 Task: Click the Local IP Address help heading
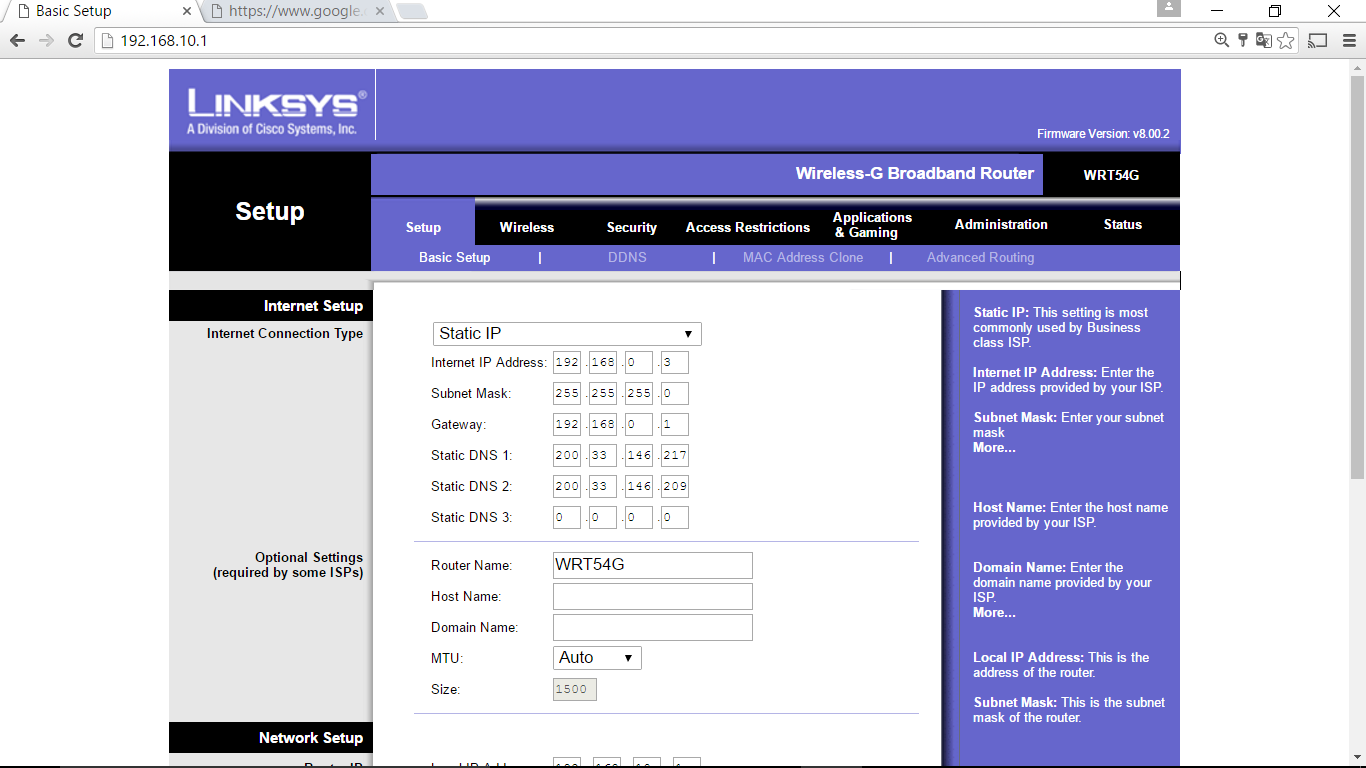click(x=1028, y=658)
